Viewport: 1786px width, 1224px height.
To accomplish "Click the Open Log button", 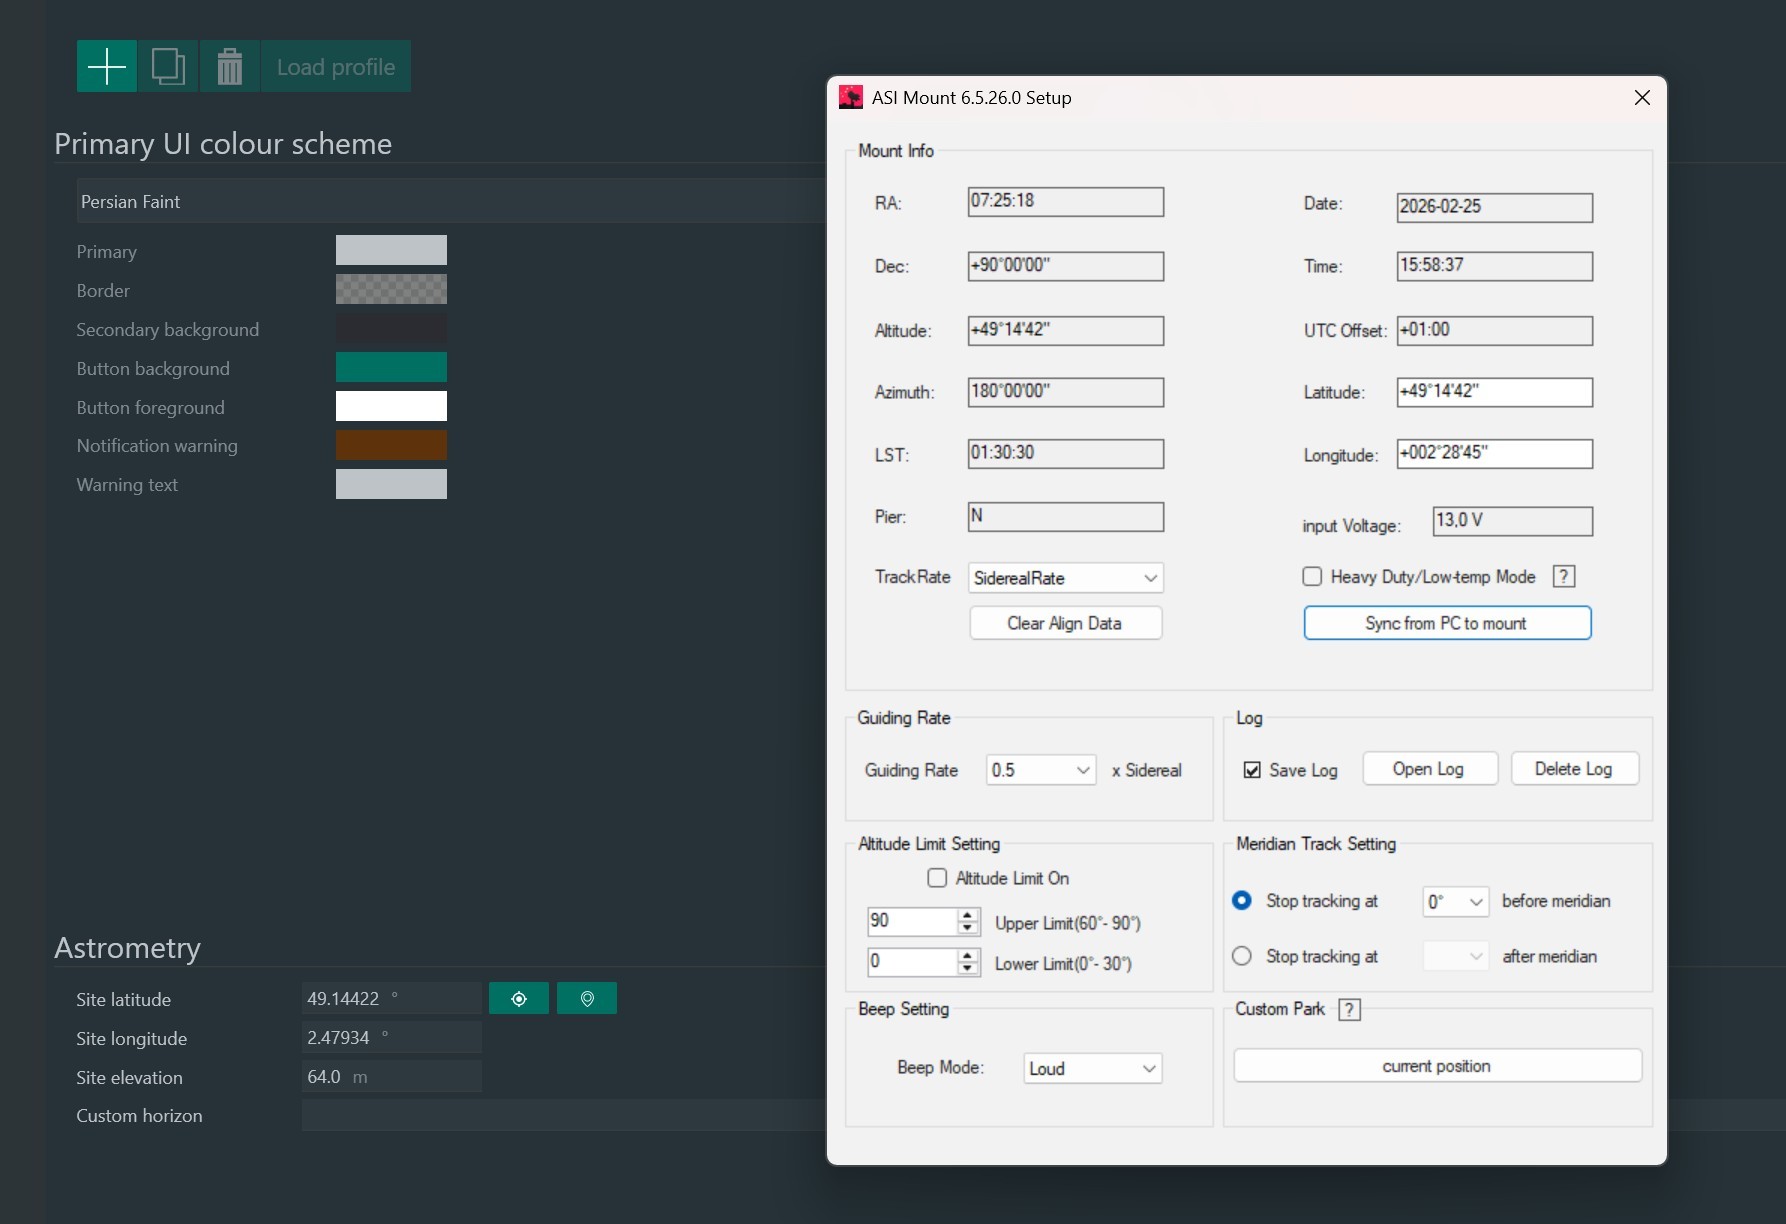I will coord(1430,769).
